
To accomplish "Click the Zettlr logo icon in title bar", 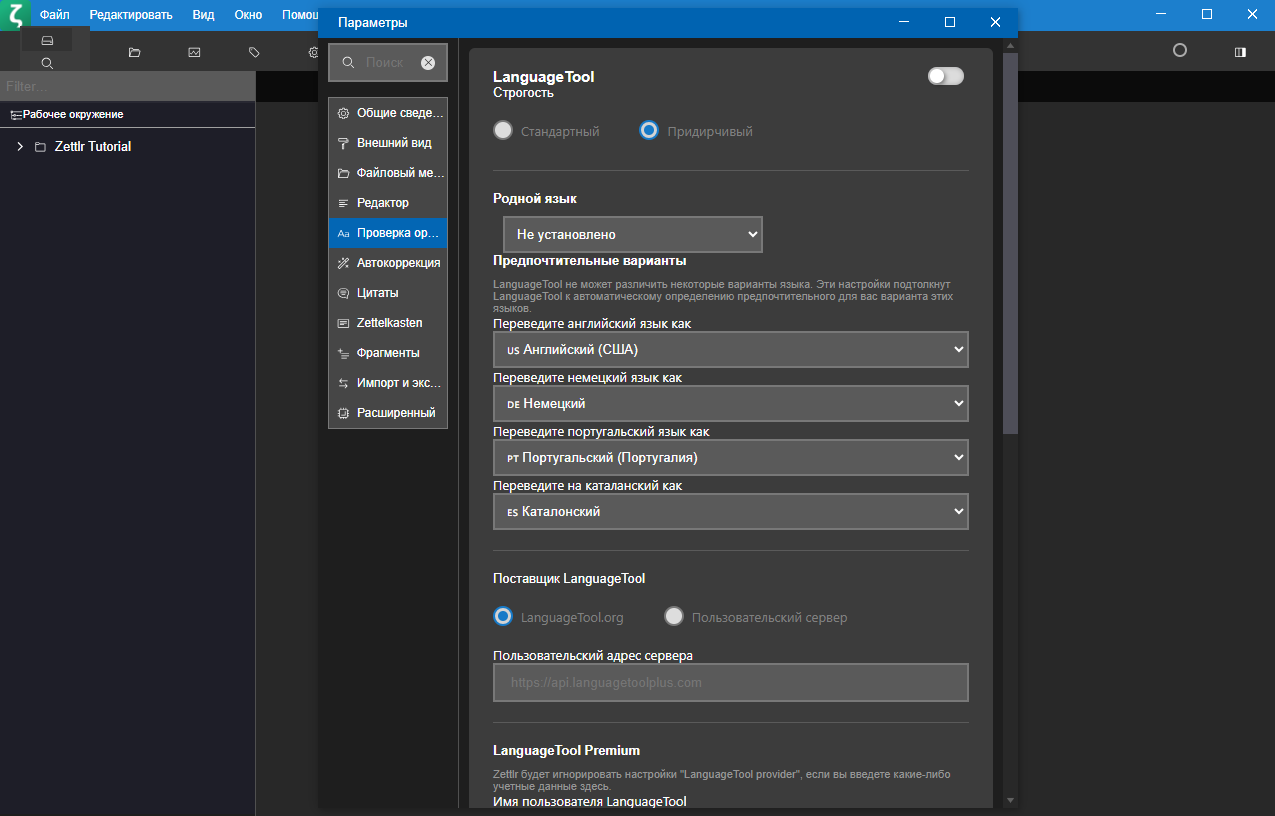I will pos(15,15).
